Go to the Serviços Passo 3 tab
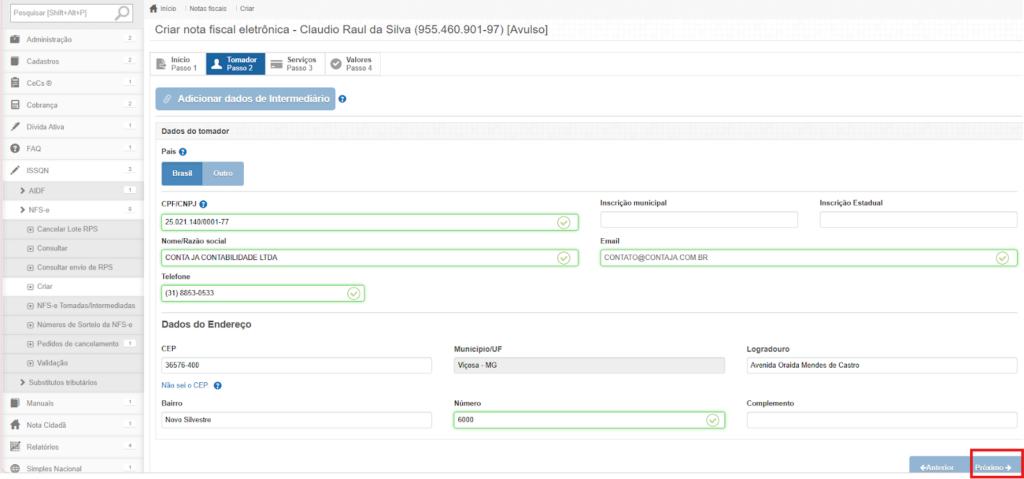The height and width of the screenshot is (479, 1024). coord(293,64)
